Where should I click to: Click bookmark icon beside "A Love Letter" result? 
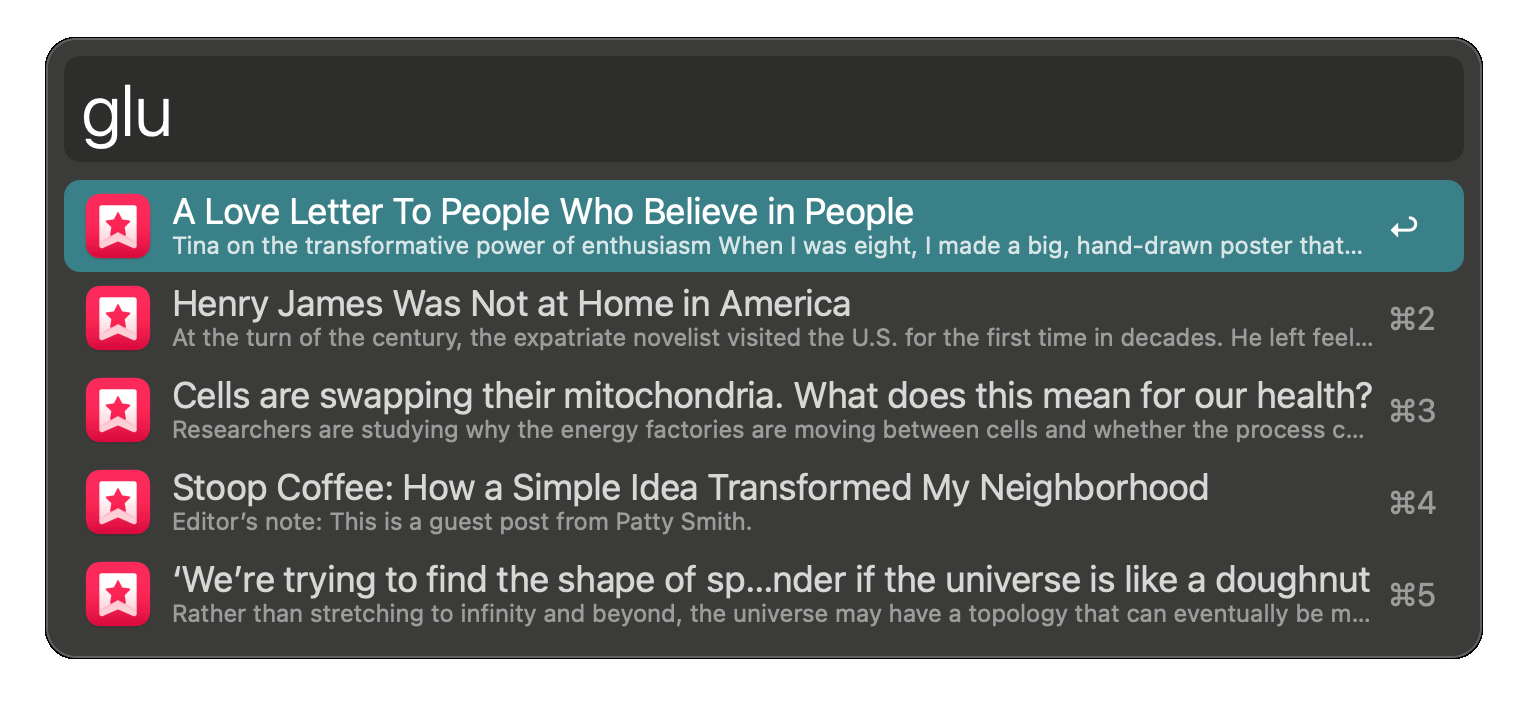pyautogui.click(x=118, y=226)
